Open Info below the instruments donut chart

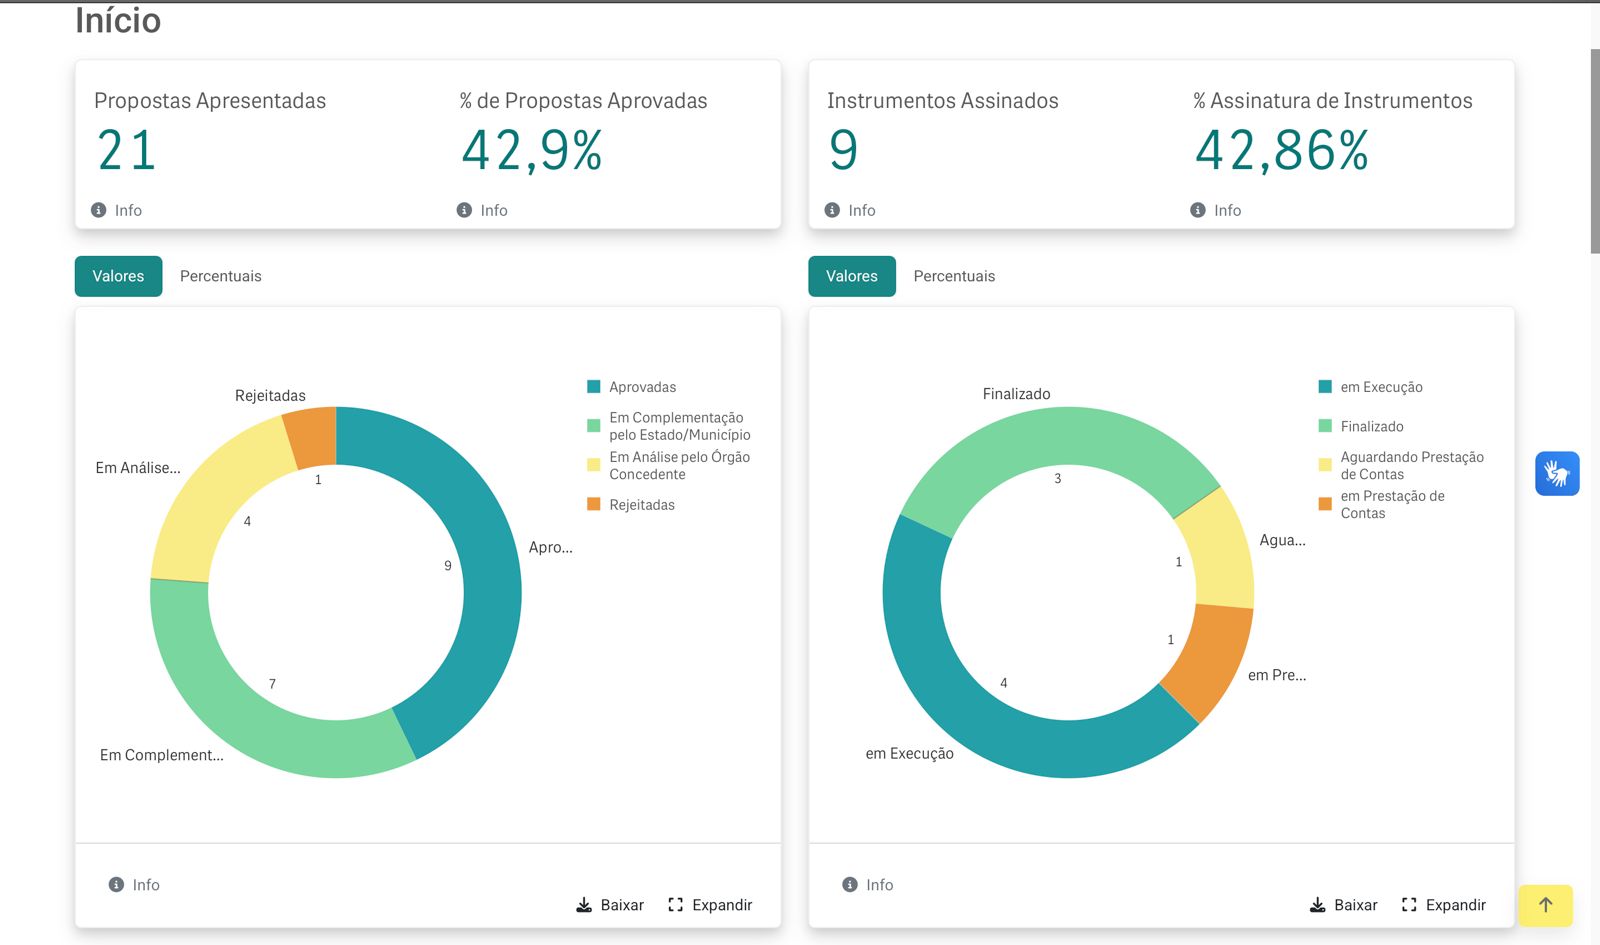click(x=868, y=885)
